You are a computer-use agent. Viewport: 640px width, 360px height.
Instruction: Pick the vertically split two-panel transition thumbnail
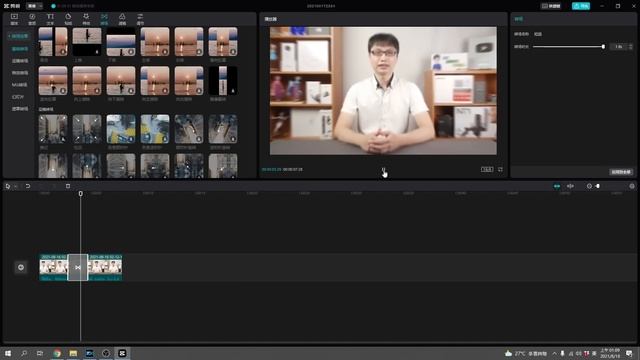53,42
